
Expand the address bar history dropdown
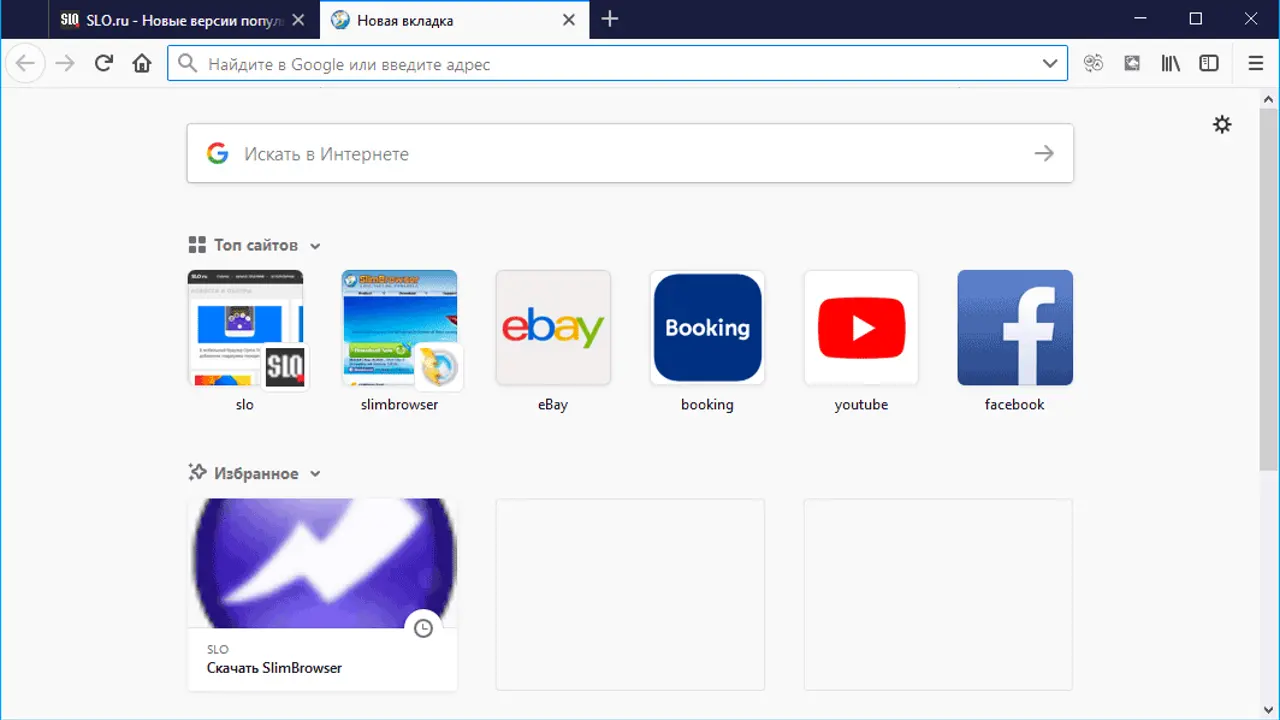point(1050,64)
